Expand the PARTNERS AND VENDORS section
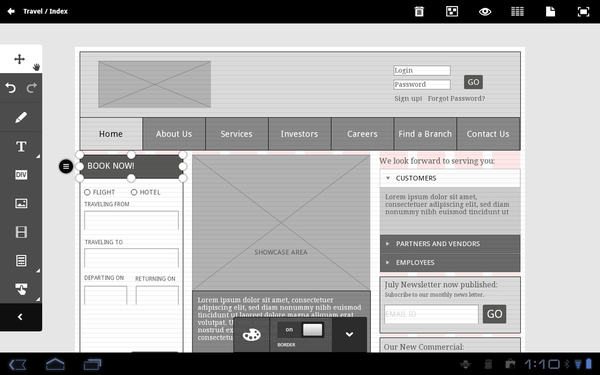Viewport: 600px width, 375px height. click(450, 244)
